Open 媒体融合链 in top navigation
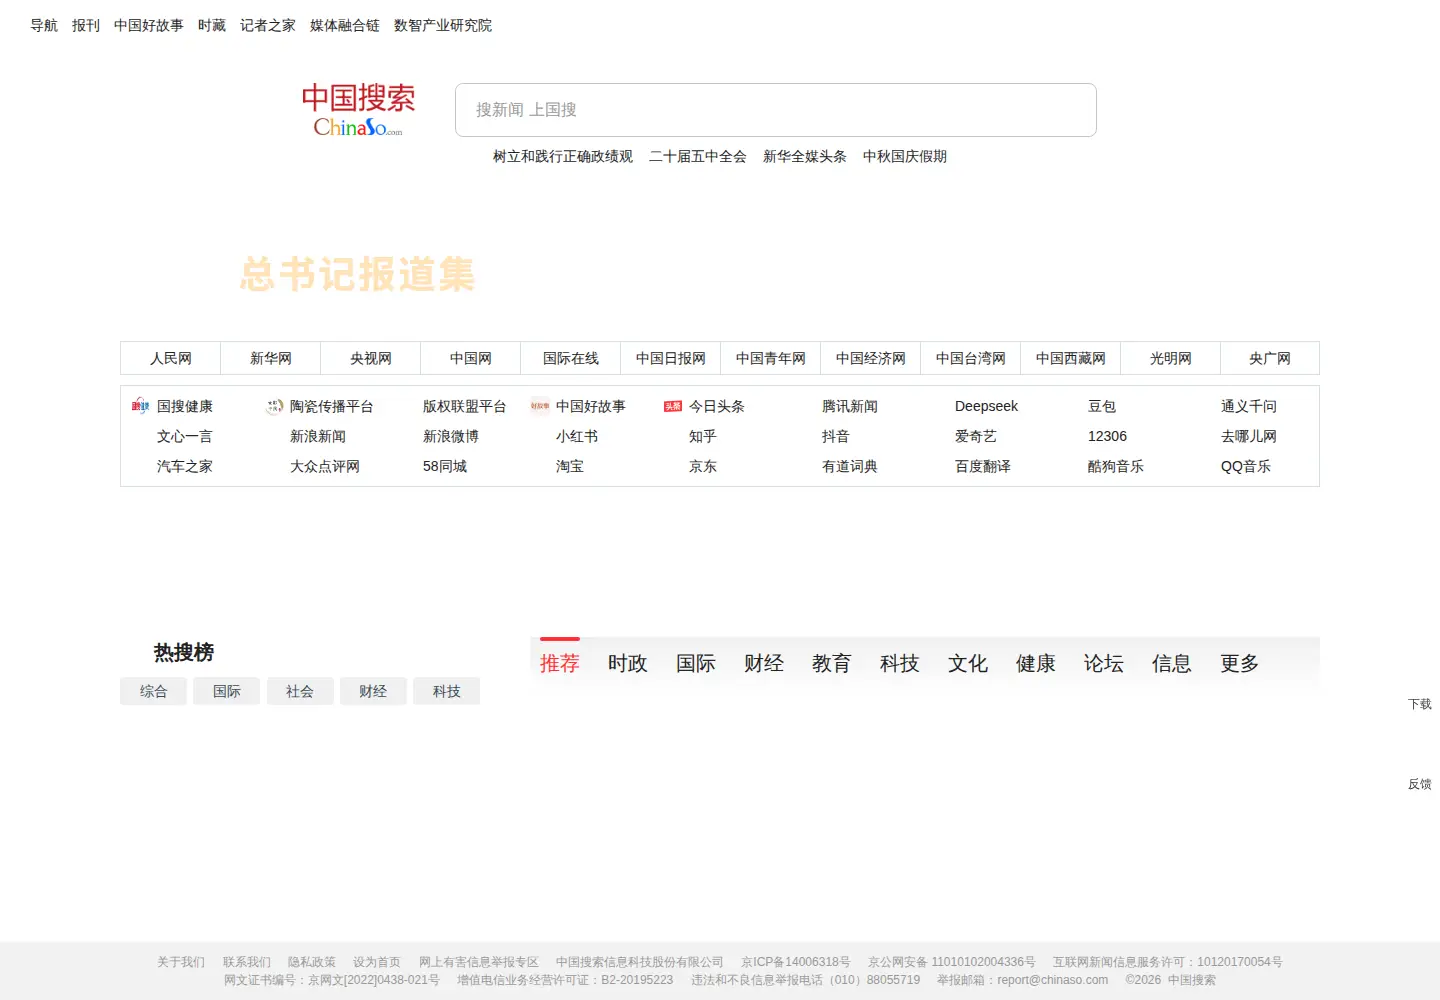The image size is (1440, 1000). click(345, 25)
